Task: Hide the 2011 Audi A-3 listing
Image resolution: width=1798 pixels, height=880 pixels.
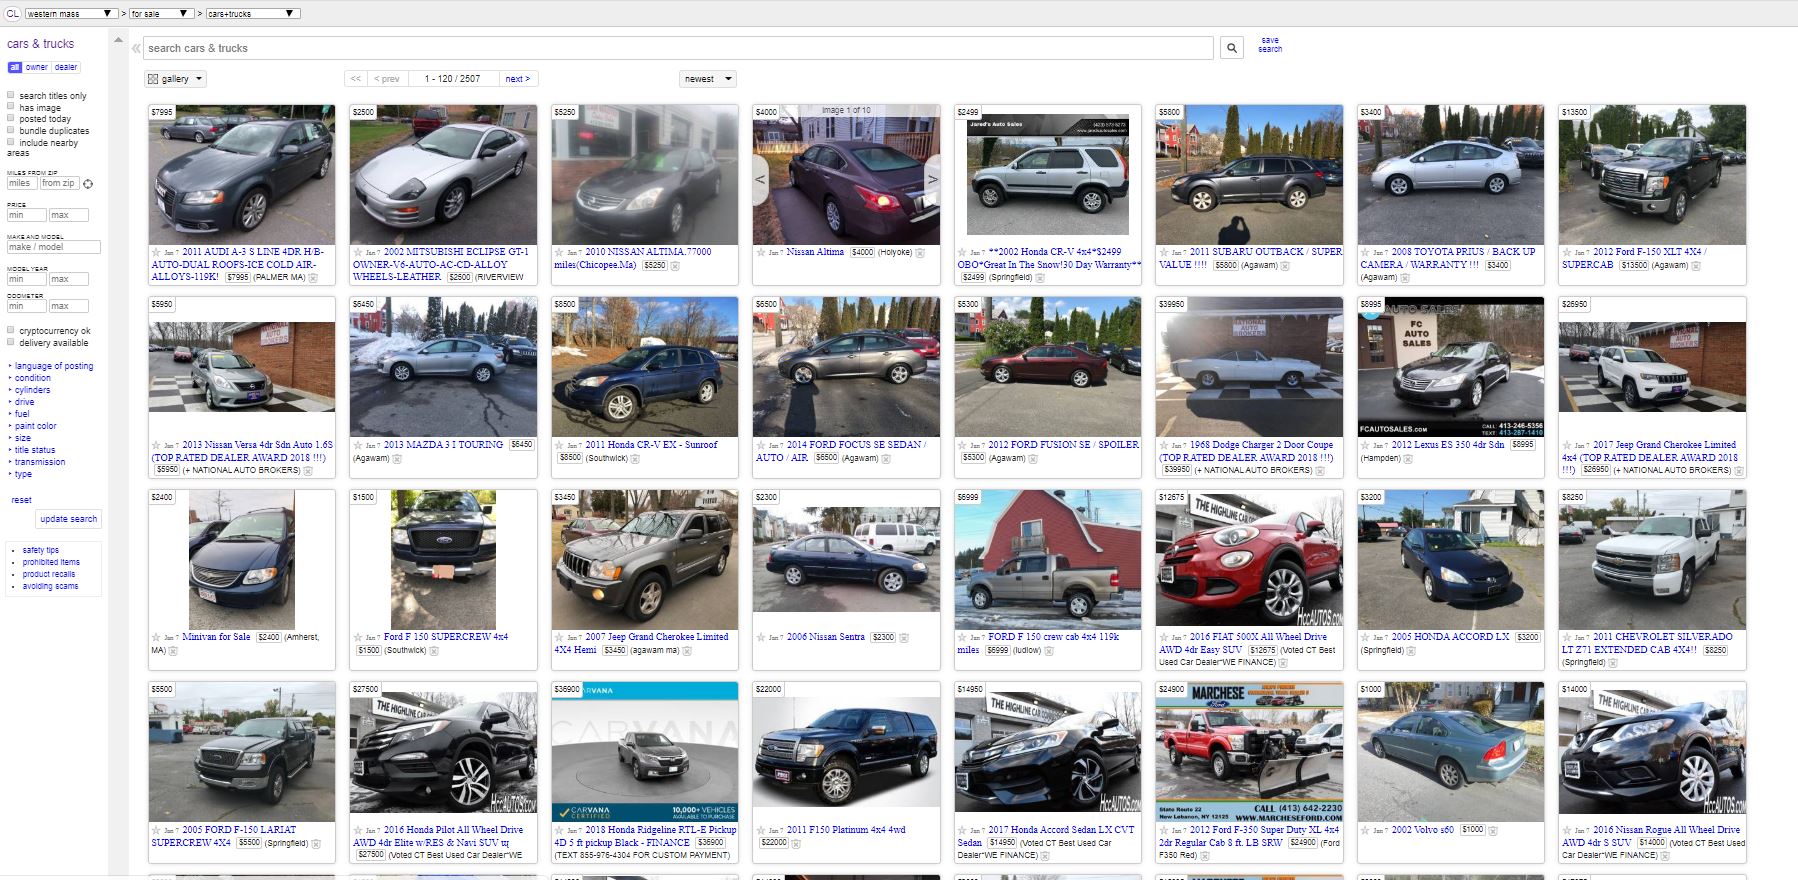Action: [313, 277]
